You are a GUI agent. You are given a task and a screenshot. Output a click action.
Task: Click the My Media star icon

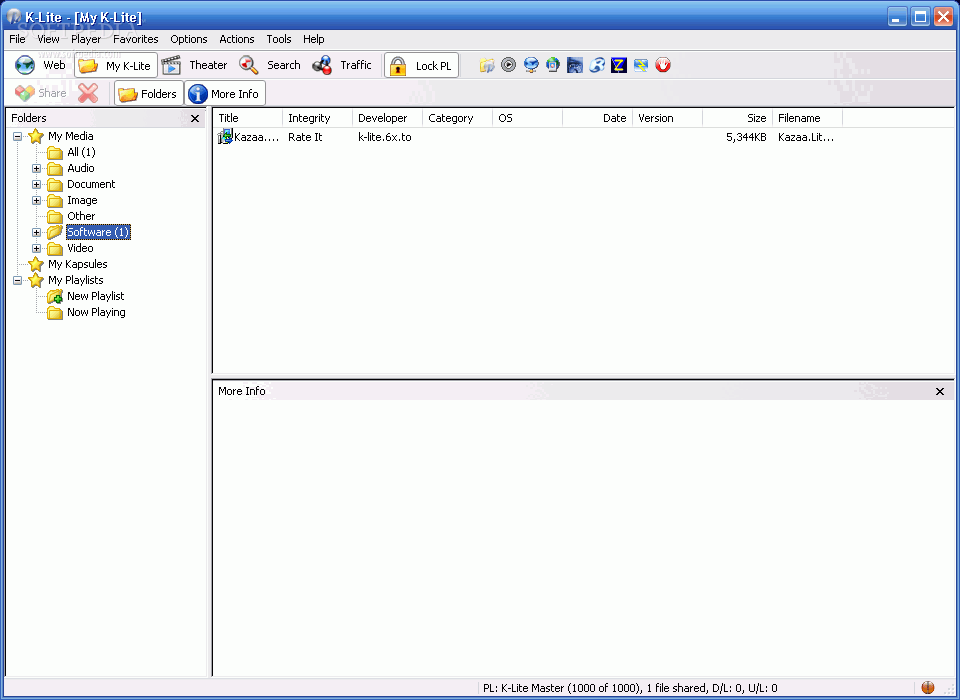coord(36,136)
